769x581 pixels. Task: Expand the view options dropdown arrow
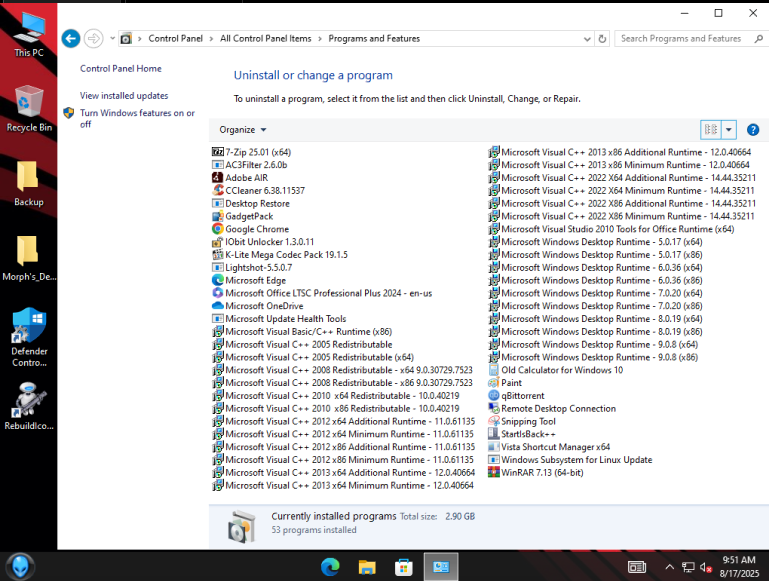tap(729, 130)
